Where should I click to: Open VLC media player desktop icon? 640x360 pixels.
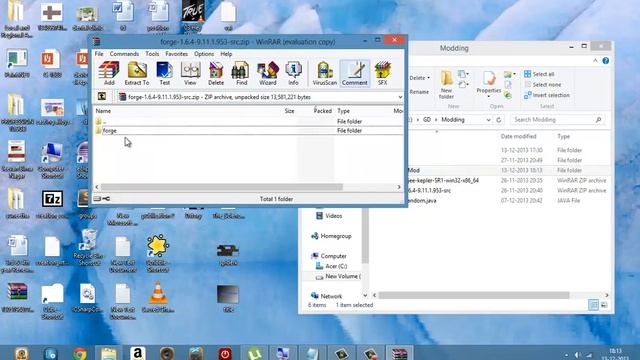(x=158, y=297)
